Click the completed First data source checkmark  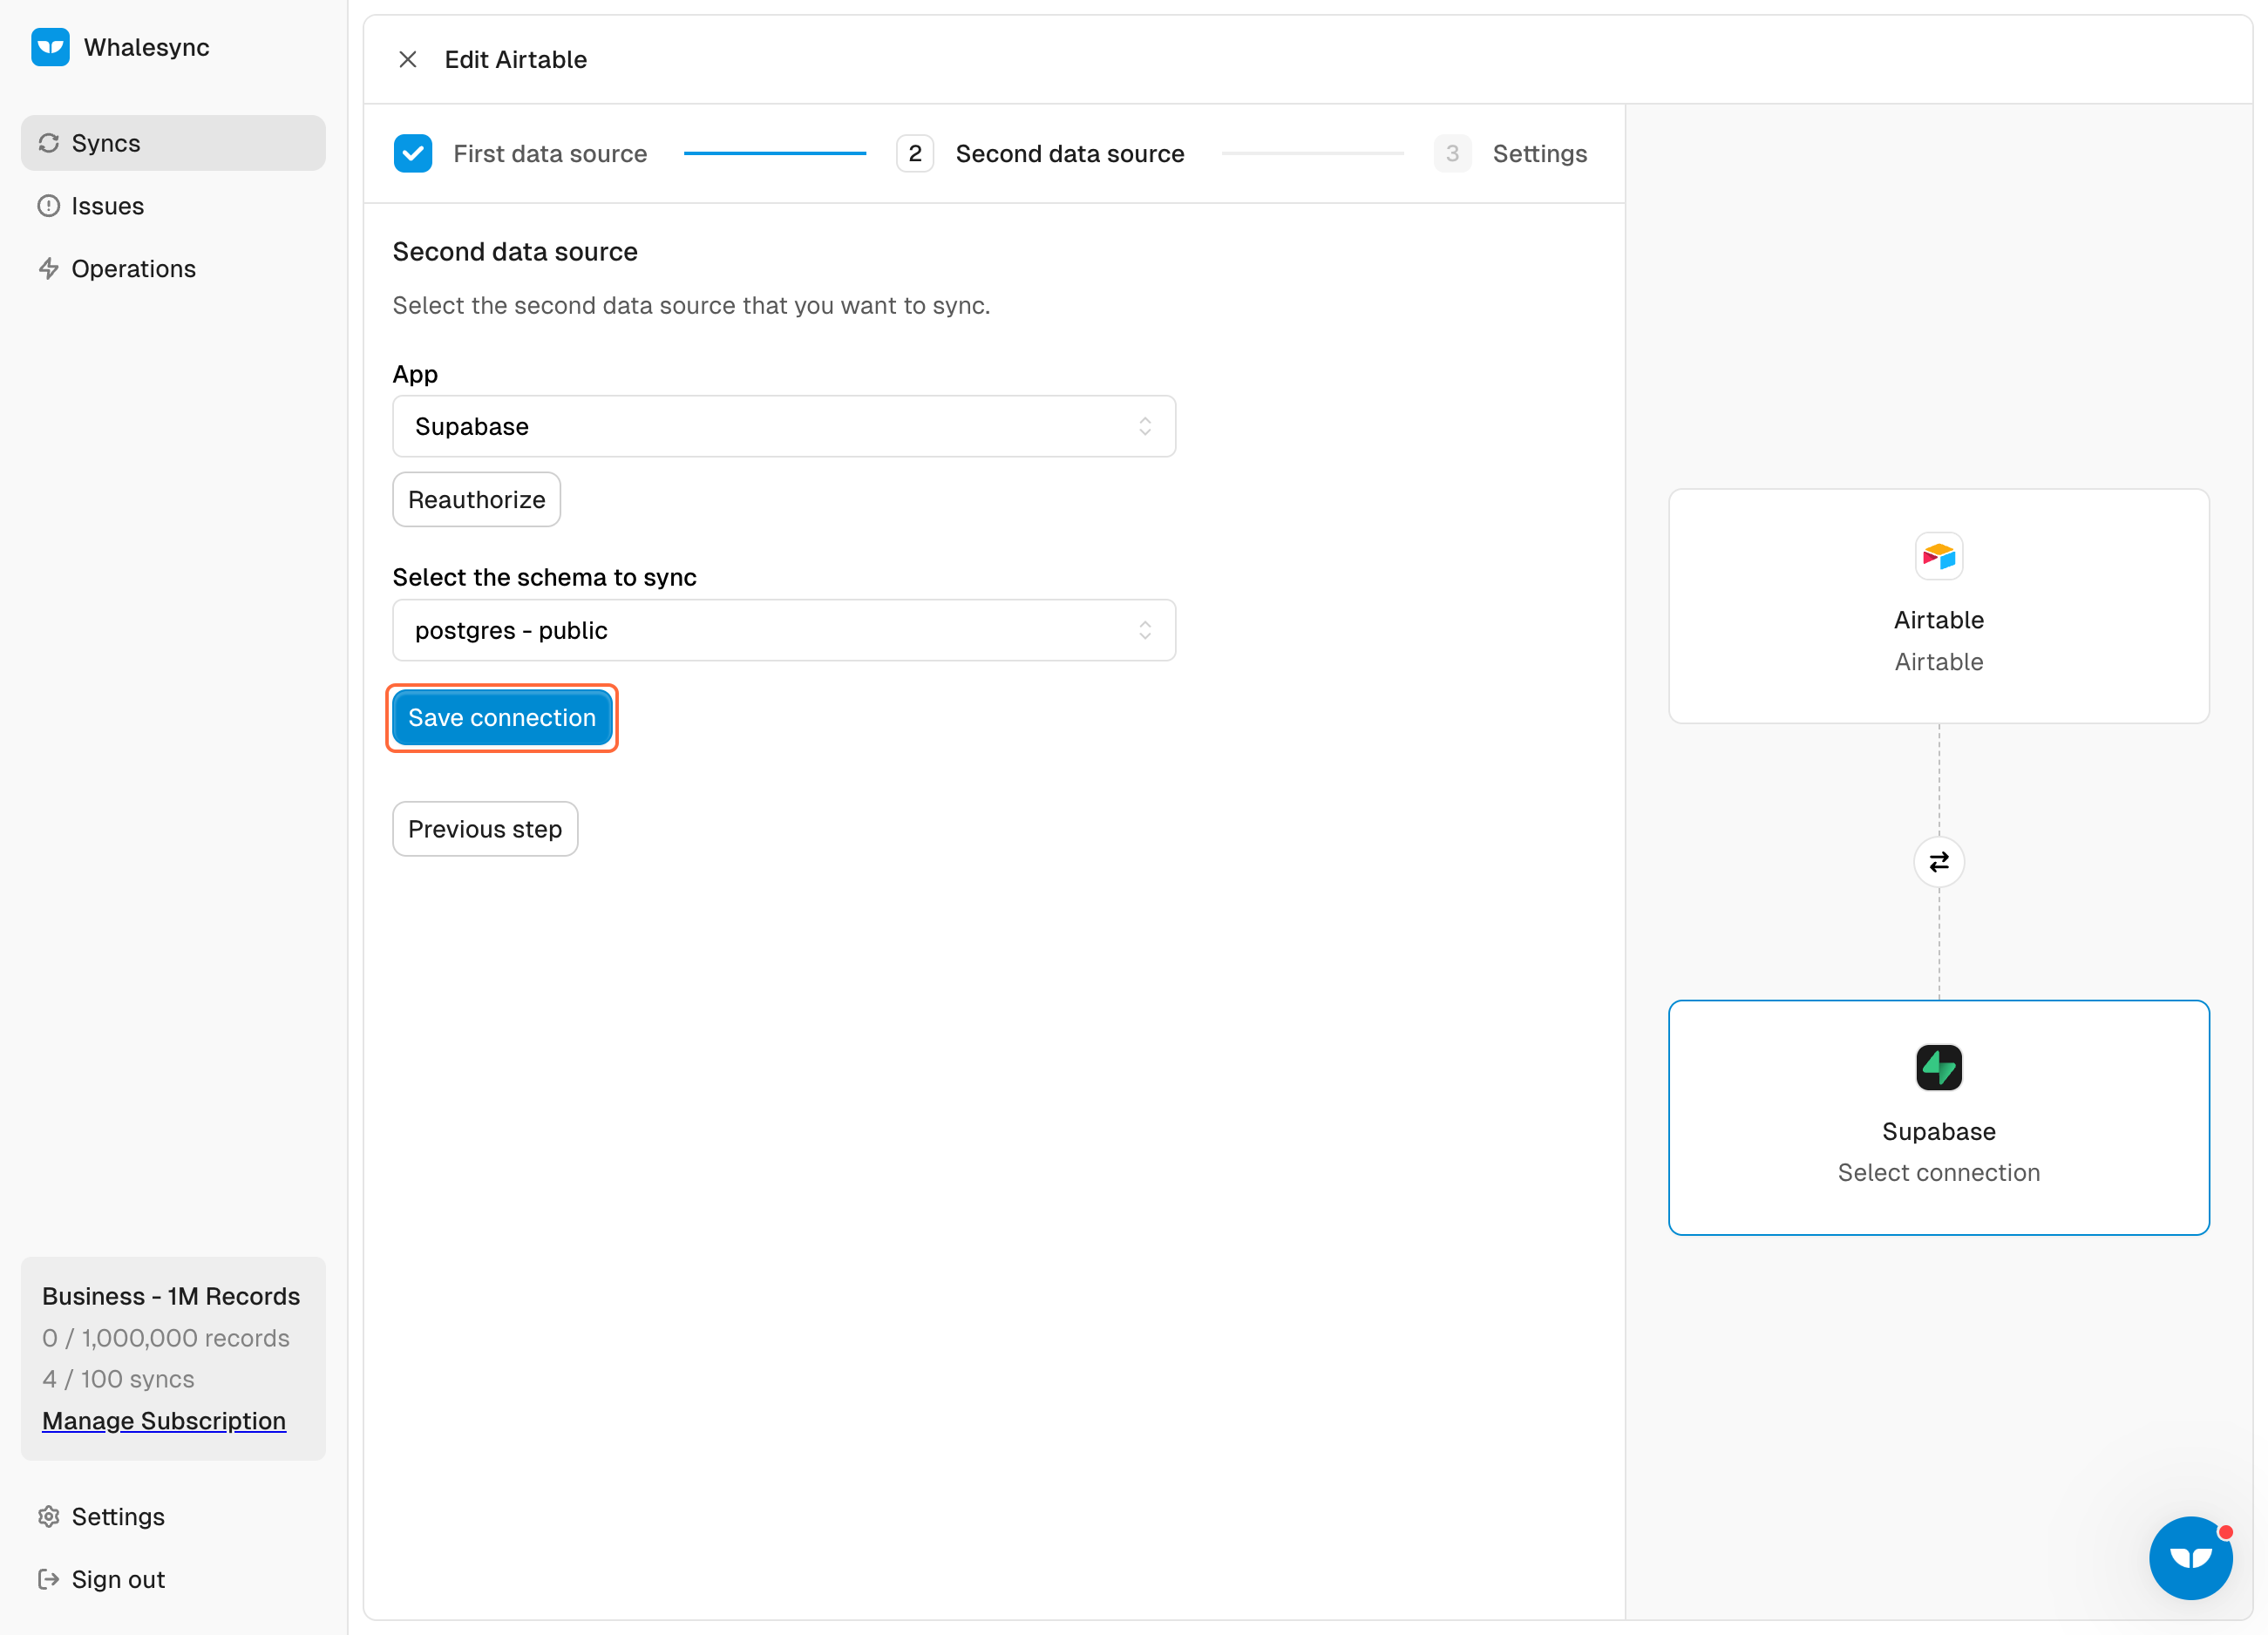413,154
